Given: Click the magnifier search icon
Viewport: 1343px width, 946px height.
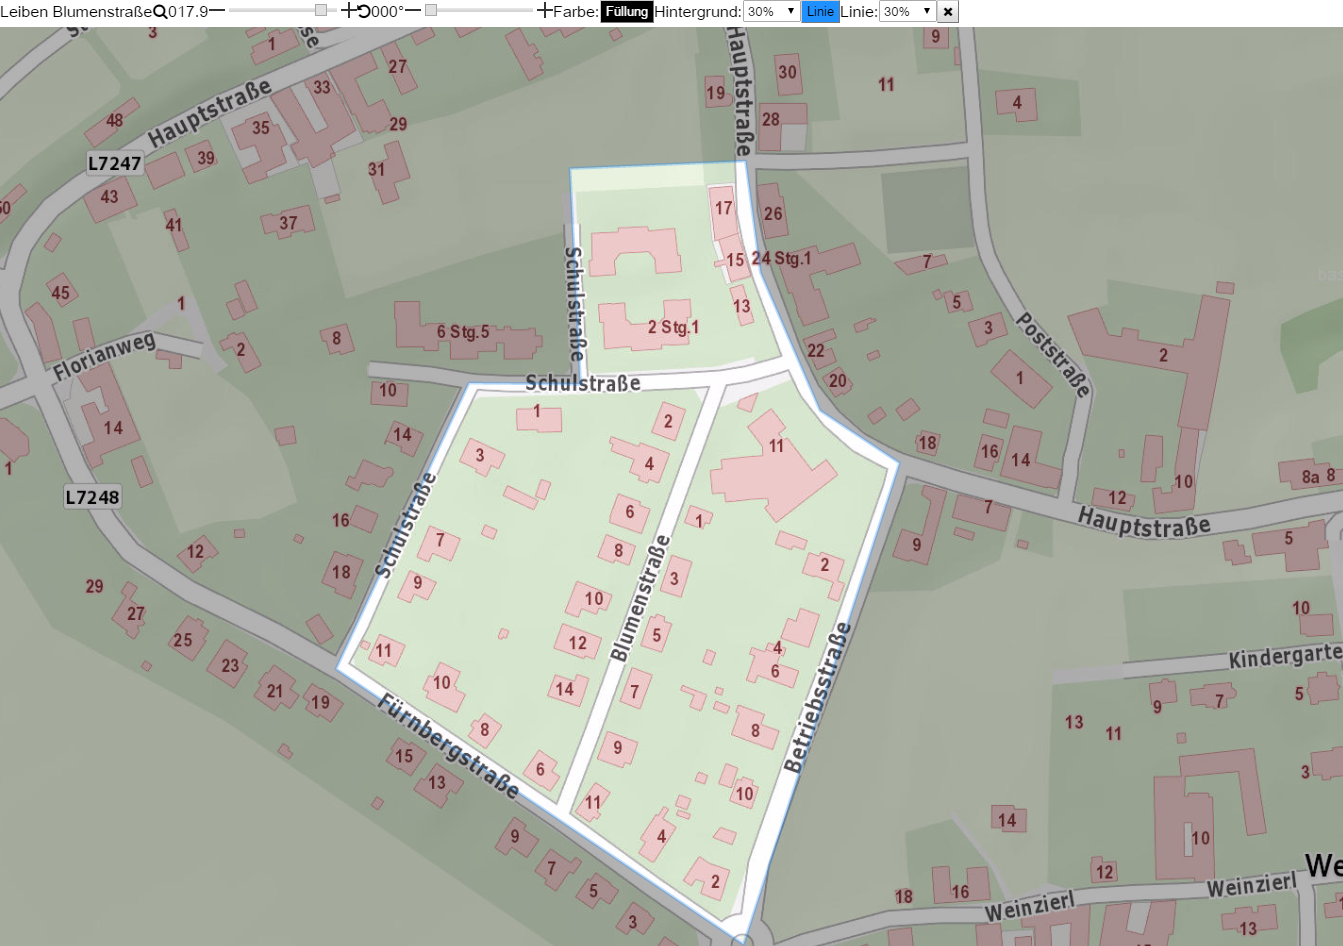Looking at the screenshot, I should tap(160, 12).
